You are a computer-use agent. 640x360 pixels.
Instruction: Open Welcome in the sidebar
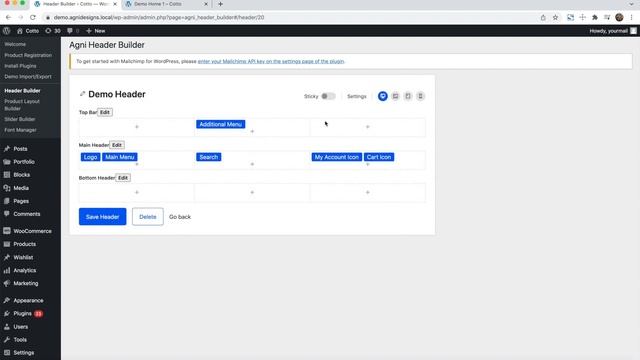(15, 44)
